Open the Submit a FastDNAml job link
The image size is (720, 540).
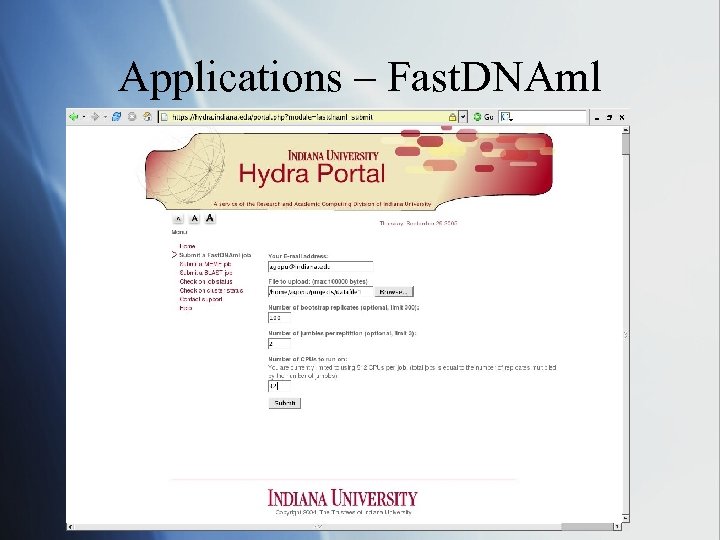click(x=215, y=255)
